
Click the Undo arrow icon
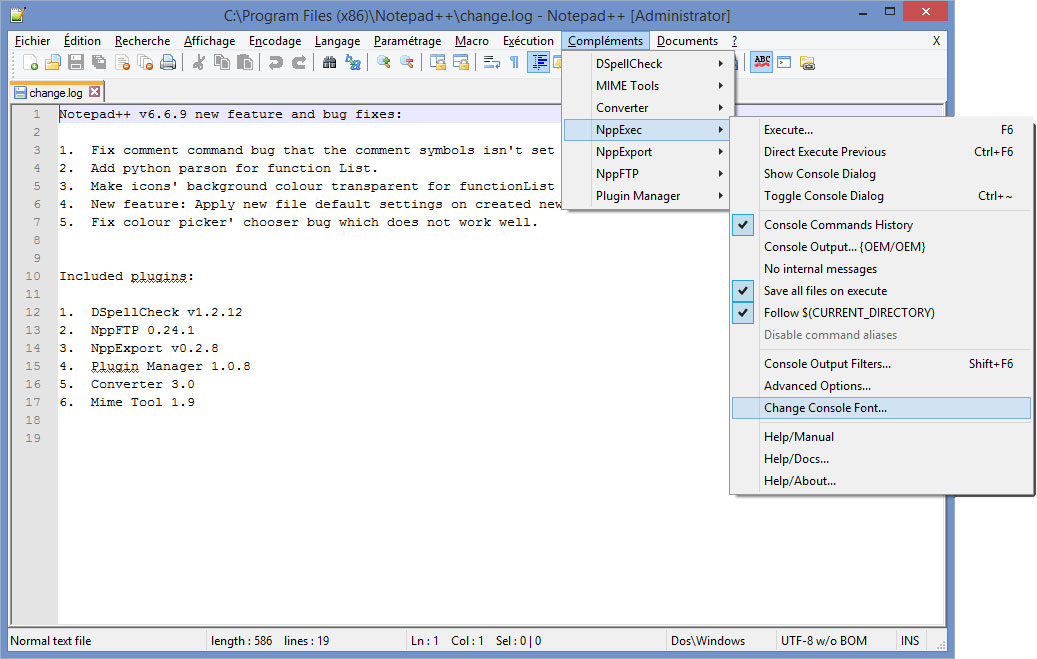pos(276,63)
